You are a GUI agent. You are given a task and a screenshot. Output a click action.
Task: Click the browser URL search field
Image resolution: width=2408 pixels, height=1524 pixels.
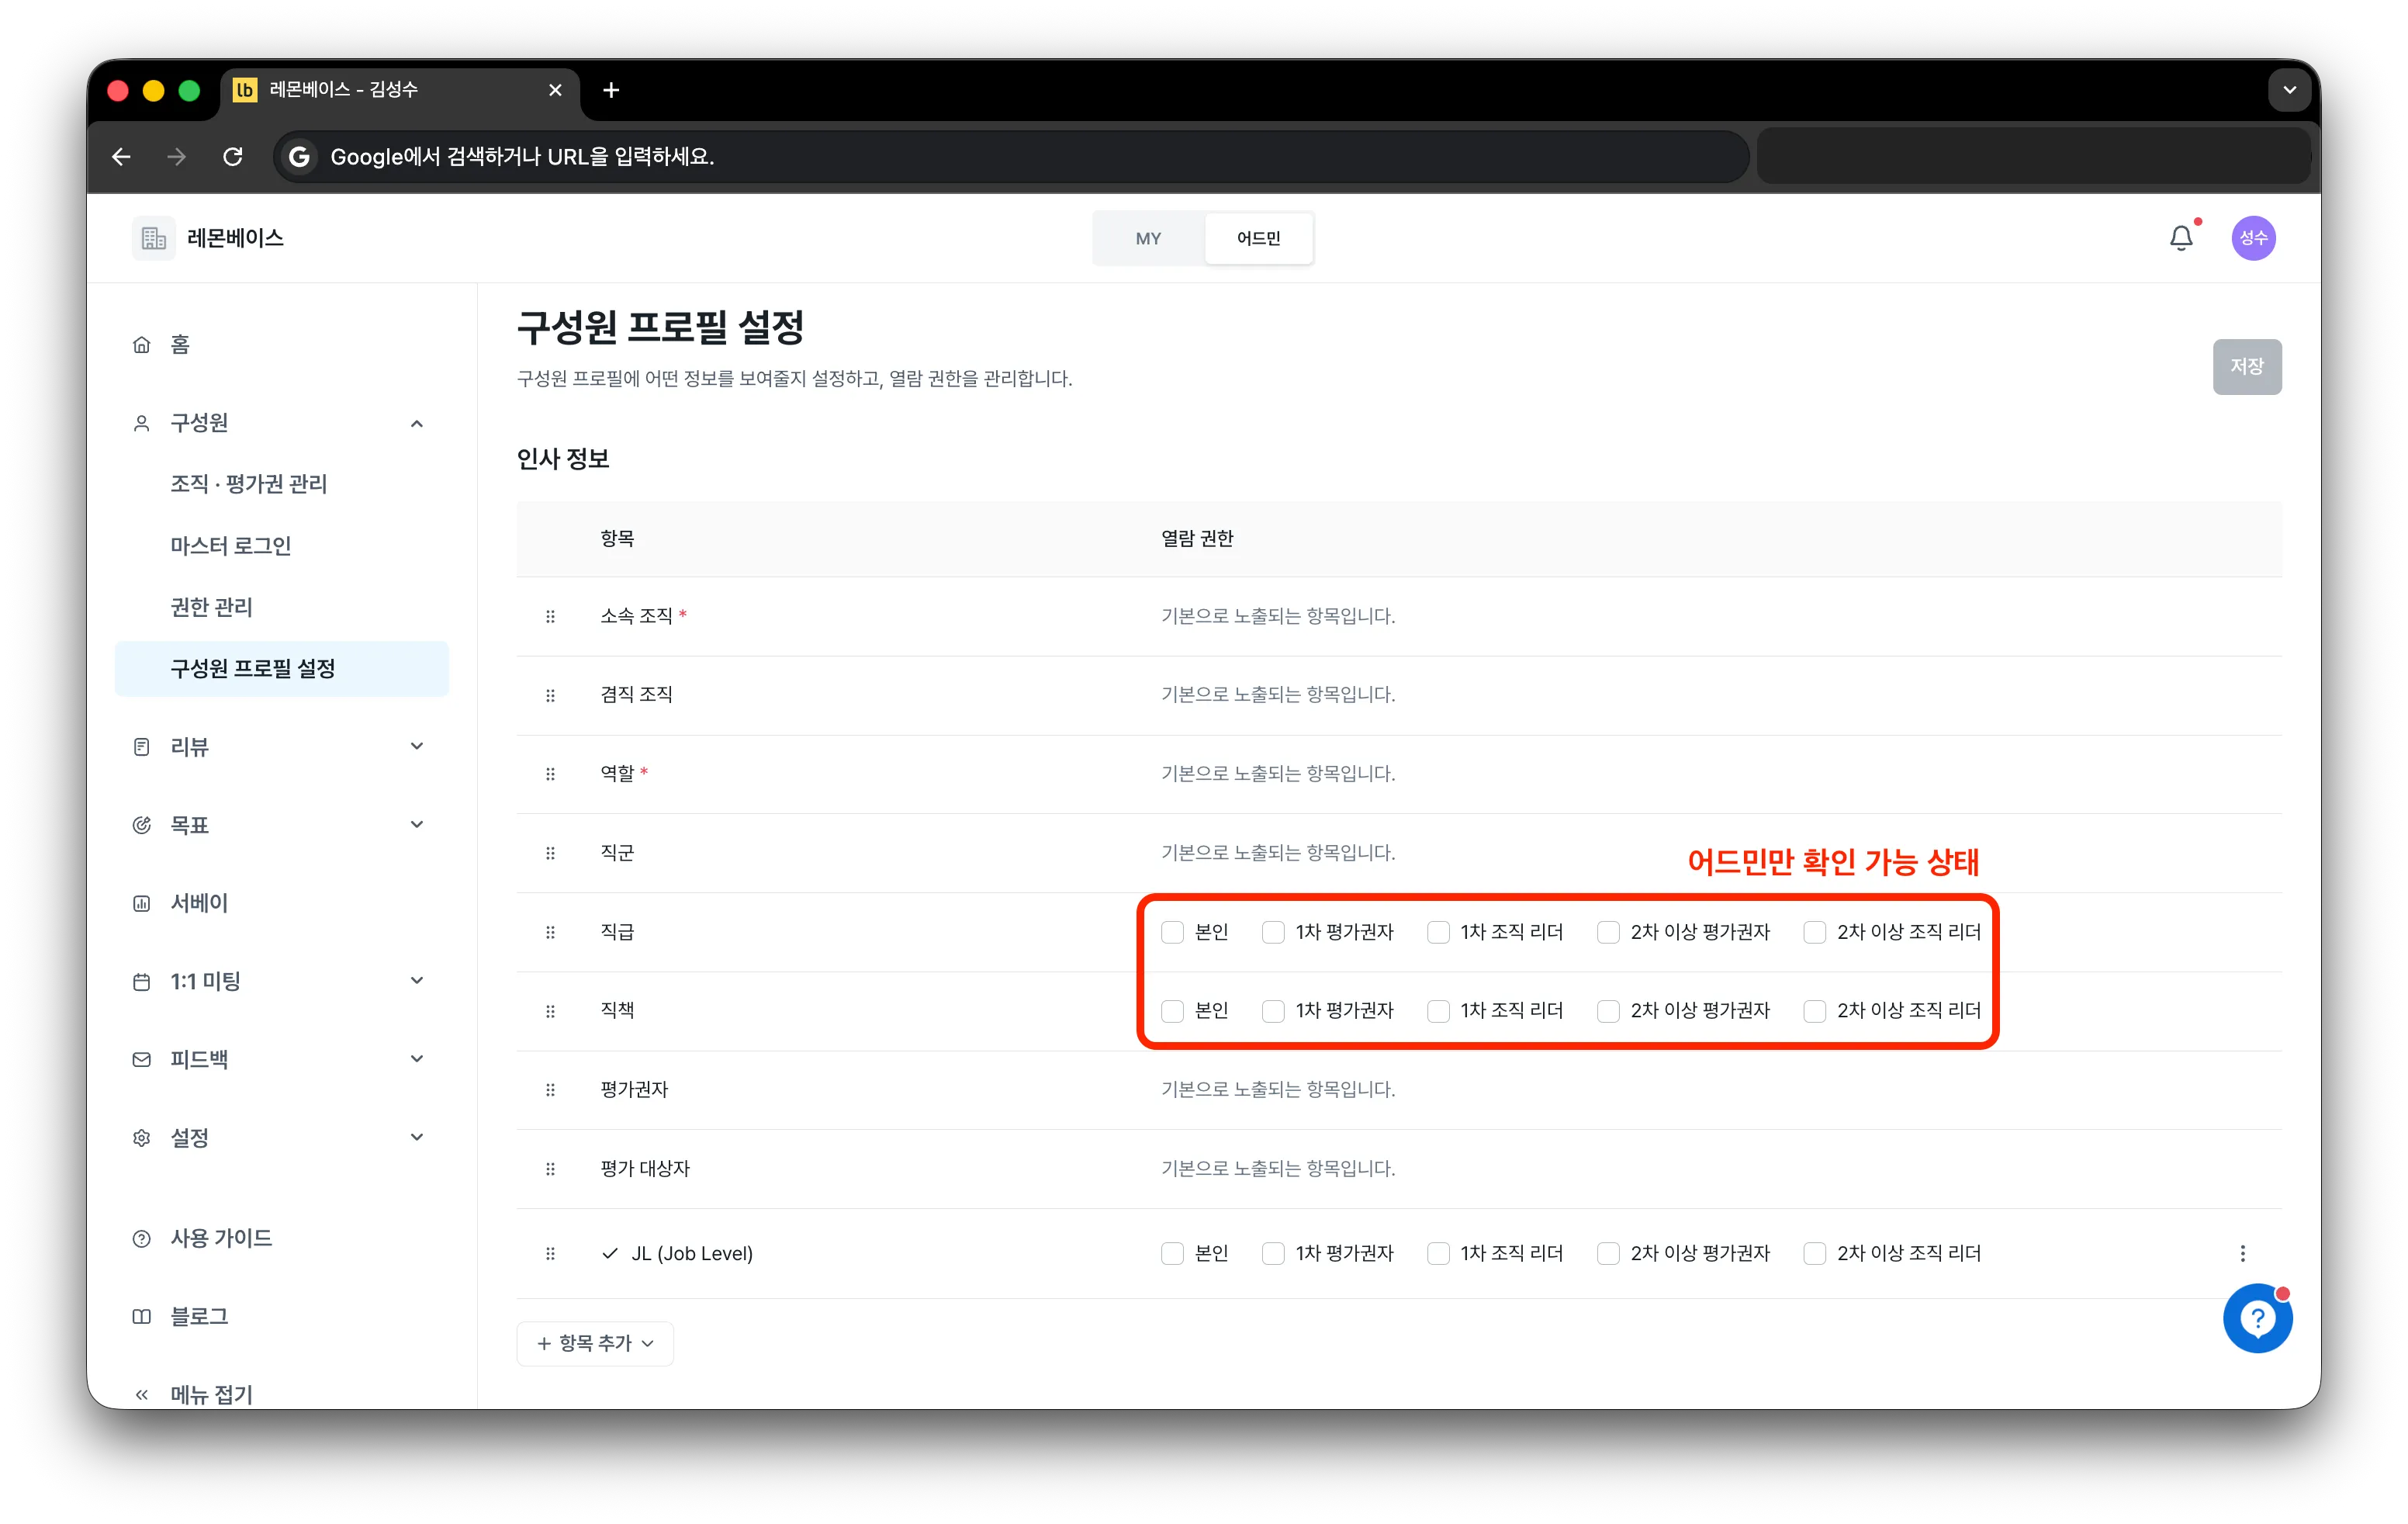tap(1010, 157)
